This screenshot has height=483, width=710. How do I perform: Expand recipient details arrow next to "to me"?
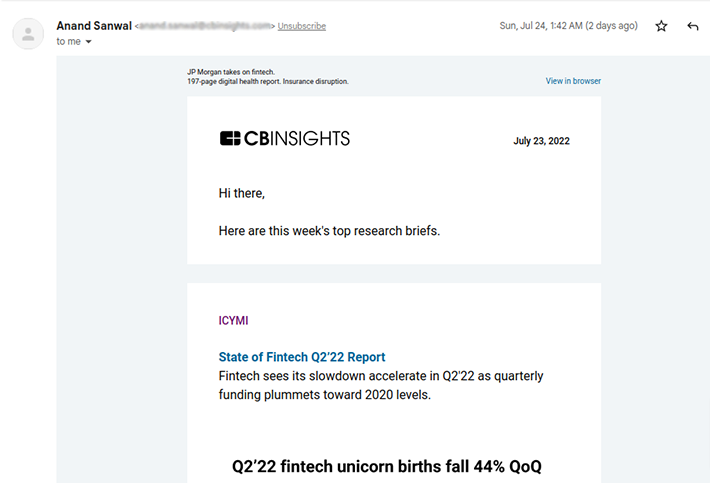point(88,42)
